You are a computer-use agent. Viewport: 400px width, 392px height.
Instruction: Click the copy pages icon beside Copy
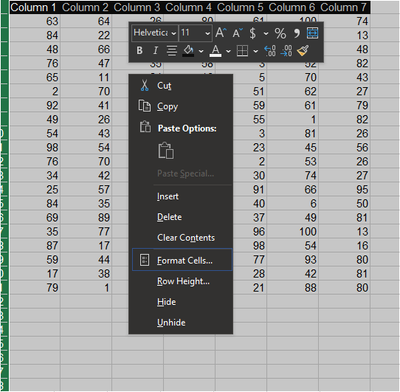[144, 106]
